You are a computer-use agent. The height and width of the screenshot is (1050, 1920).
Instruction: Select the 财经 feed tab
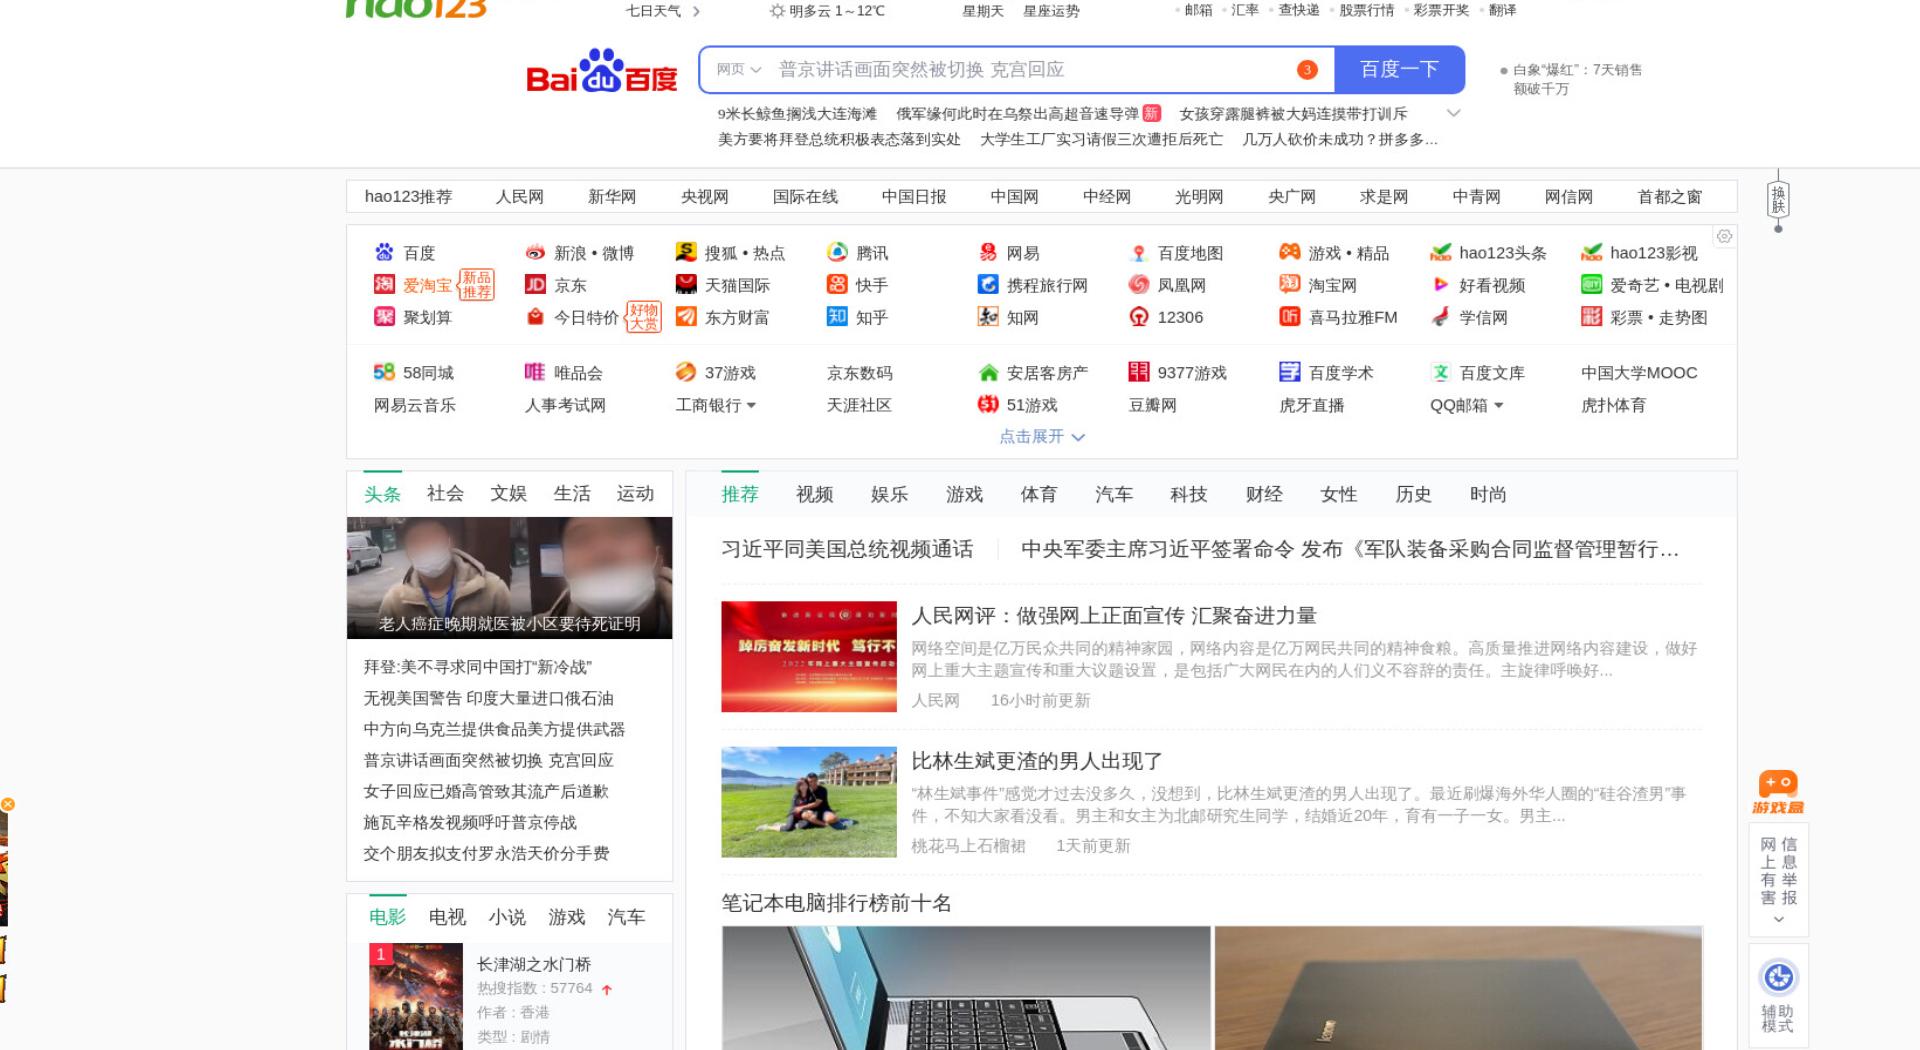point(1264,494)
